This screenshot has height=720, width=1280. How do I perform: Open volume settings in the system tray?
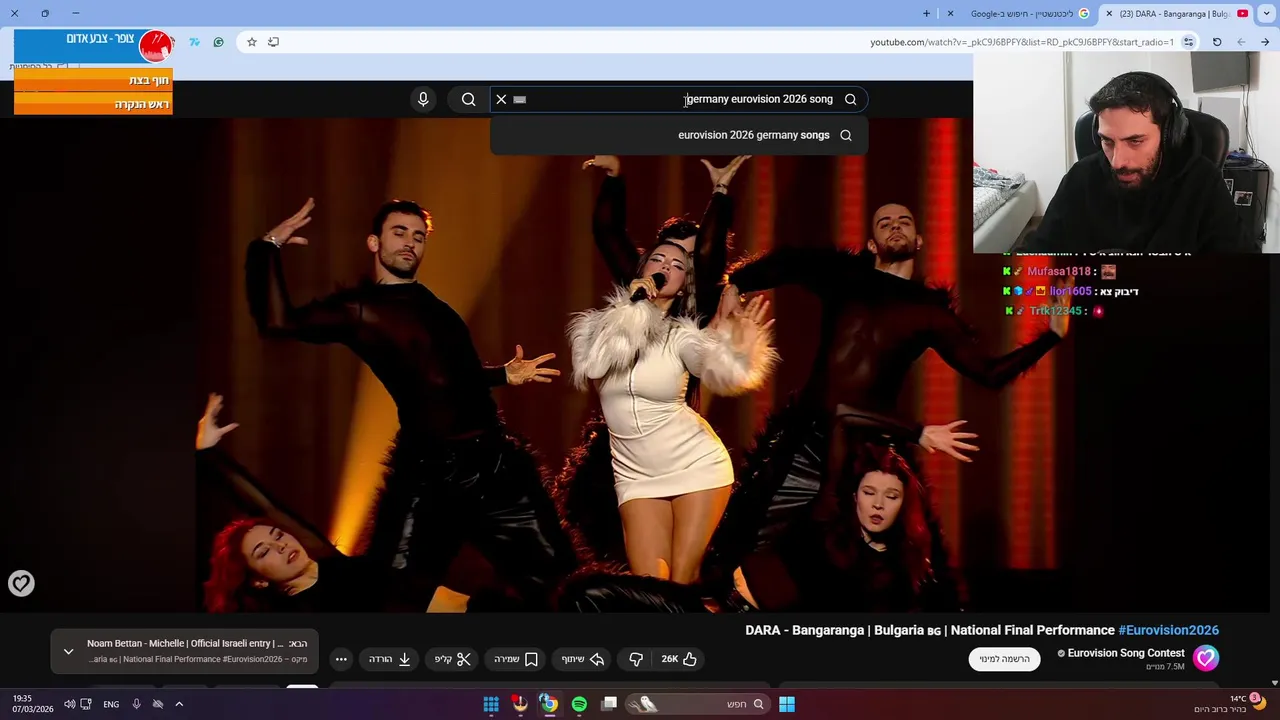(x=70, y=704)
